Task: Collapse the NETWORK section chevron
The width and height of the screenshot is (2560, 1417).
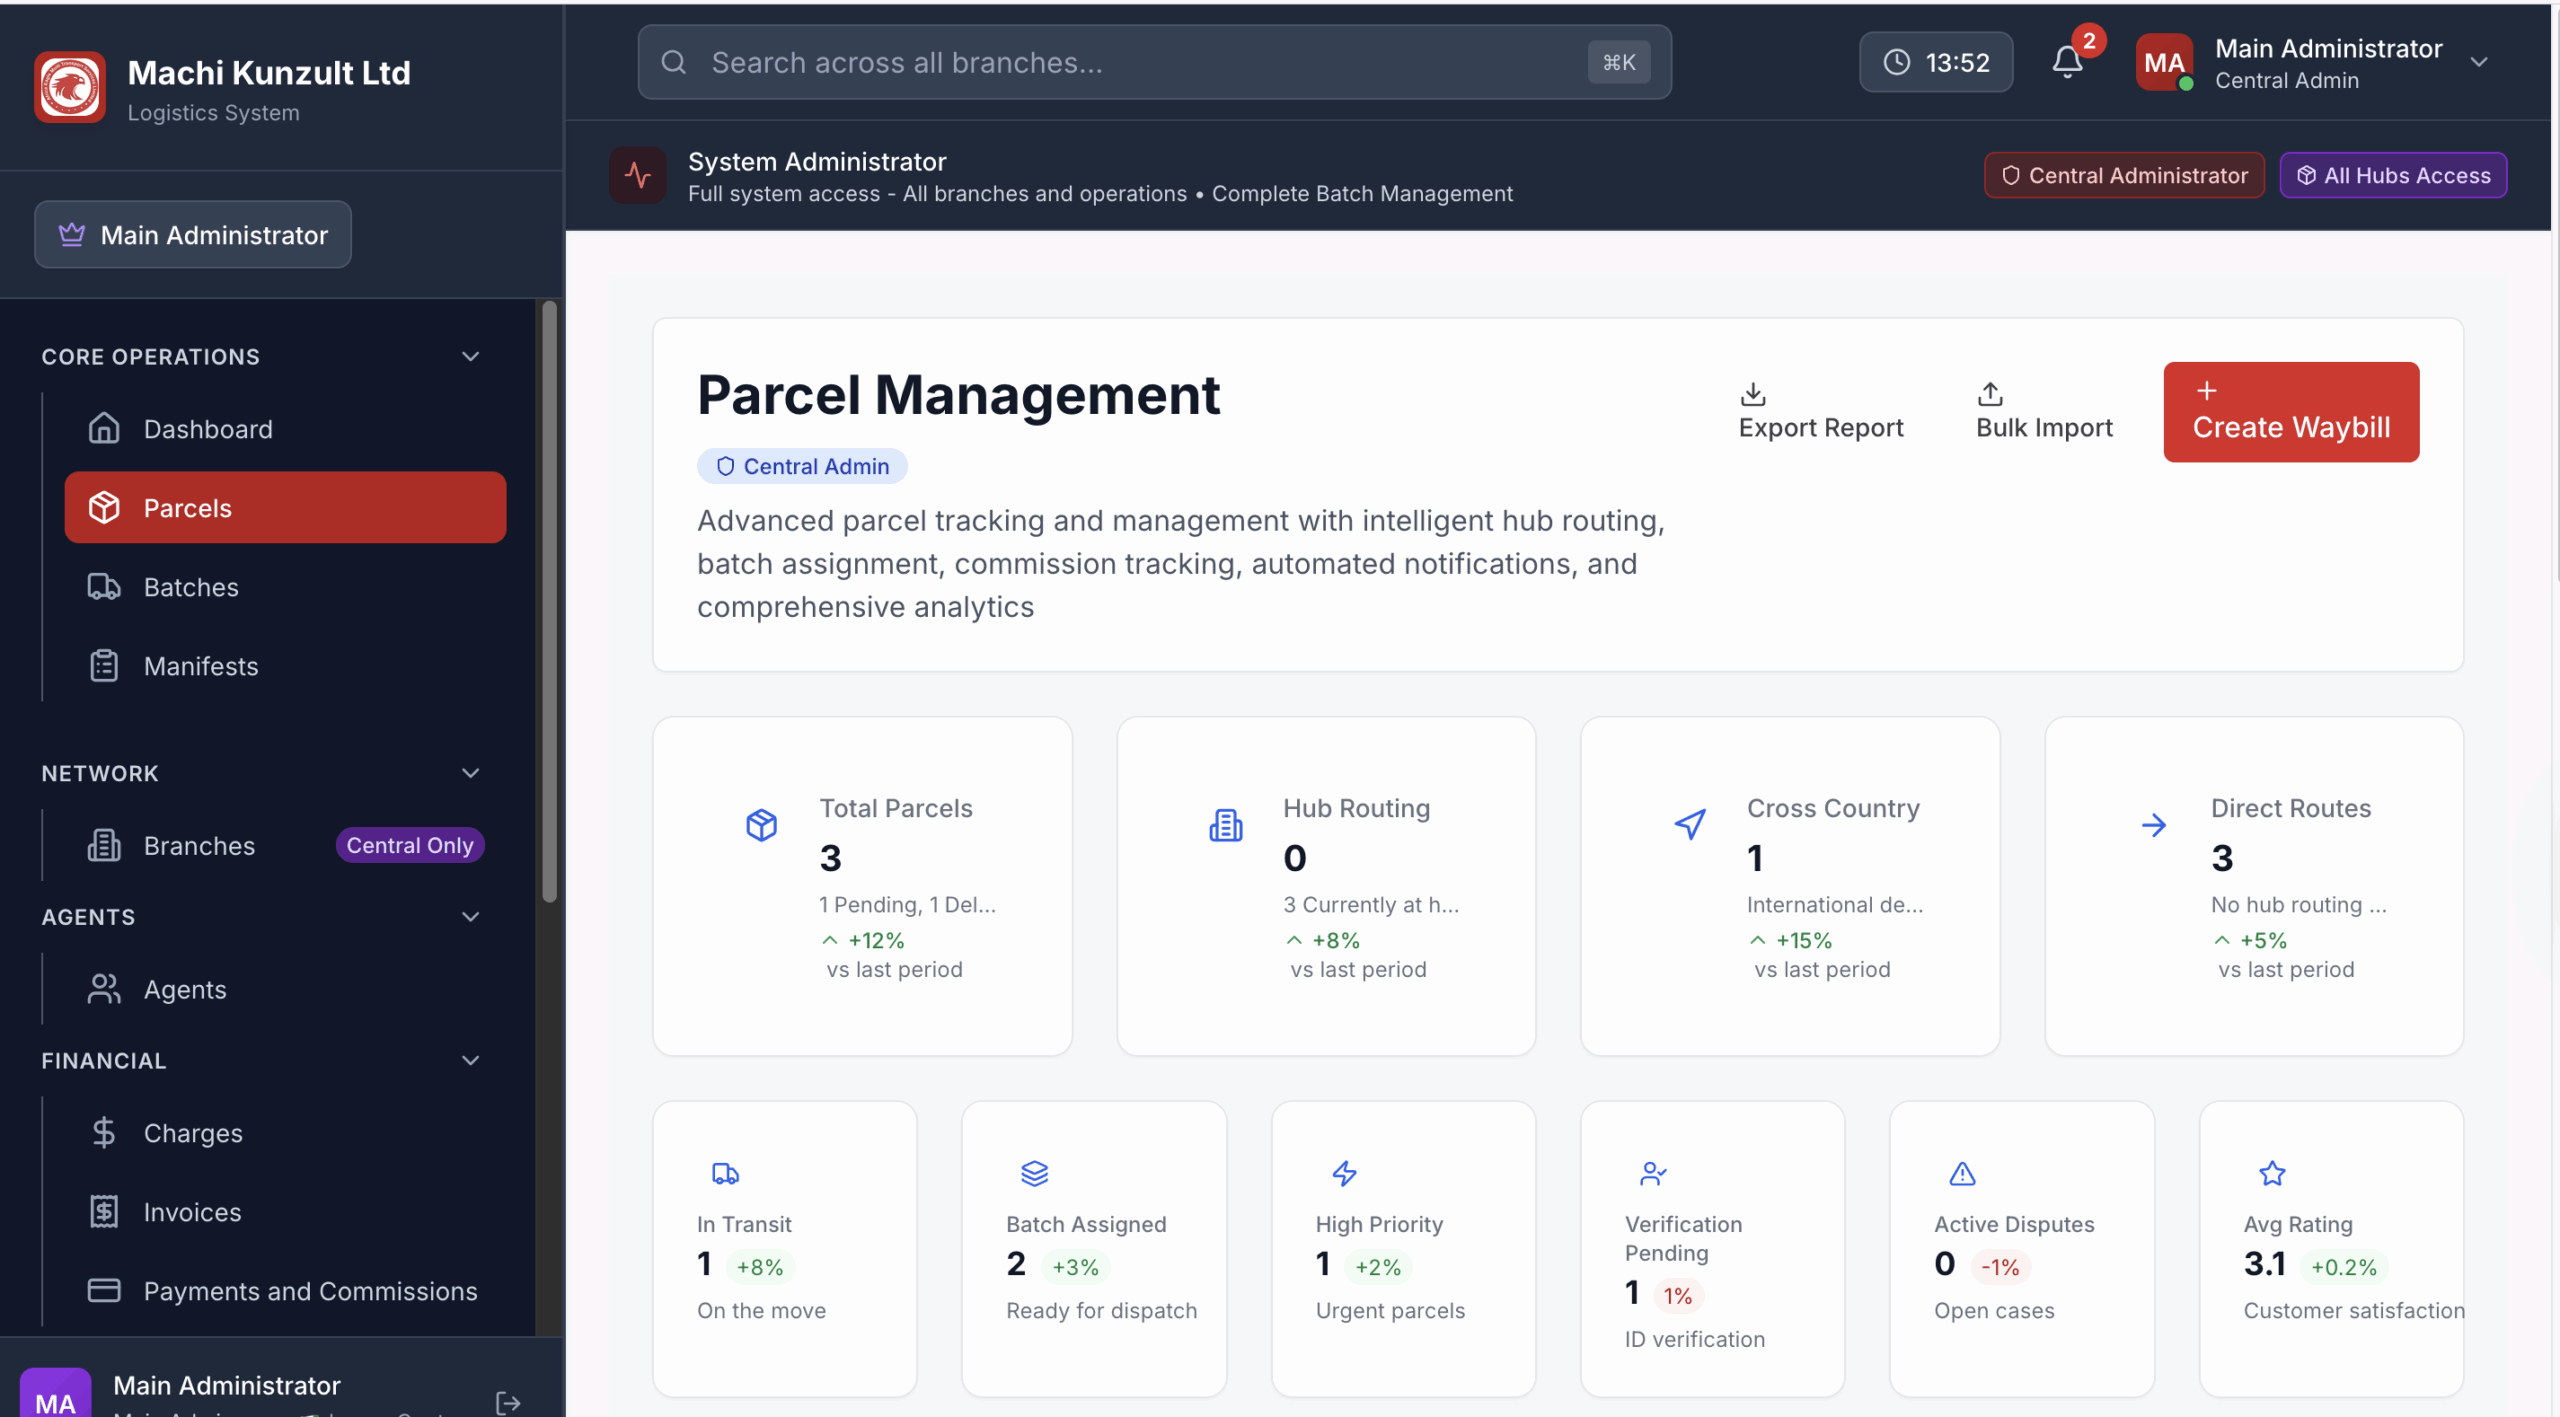Action: tap(471, 772)
